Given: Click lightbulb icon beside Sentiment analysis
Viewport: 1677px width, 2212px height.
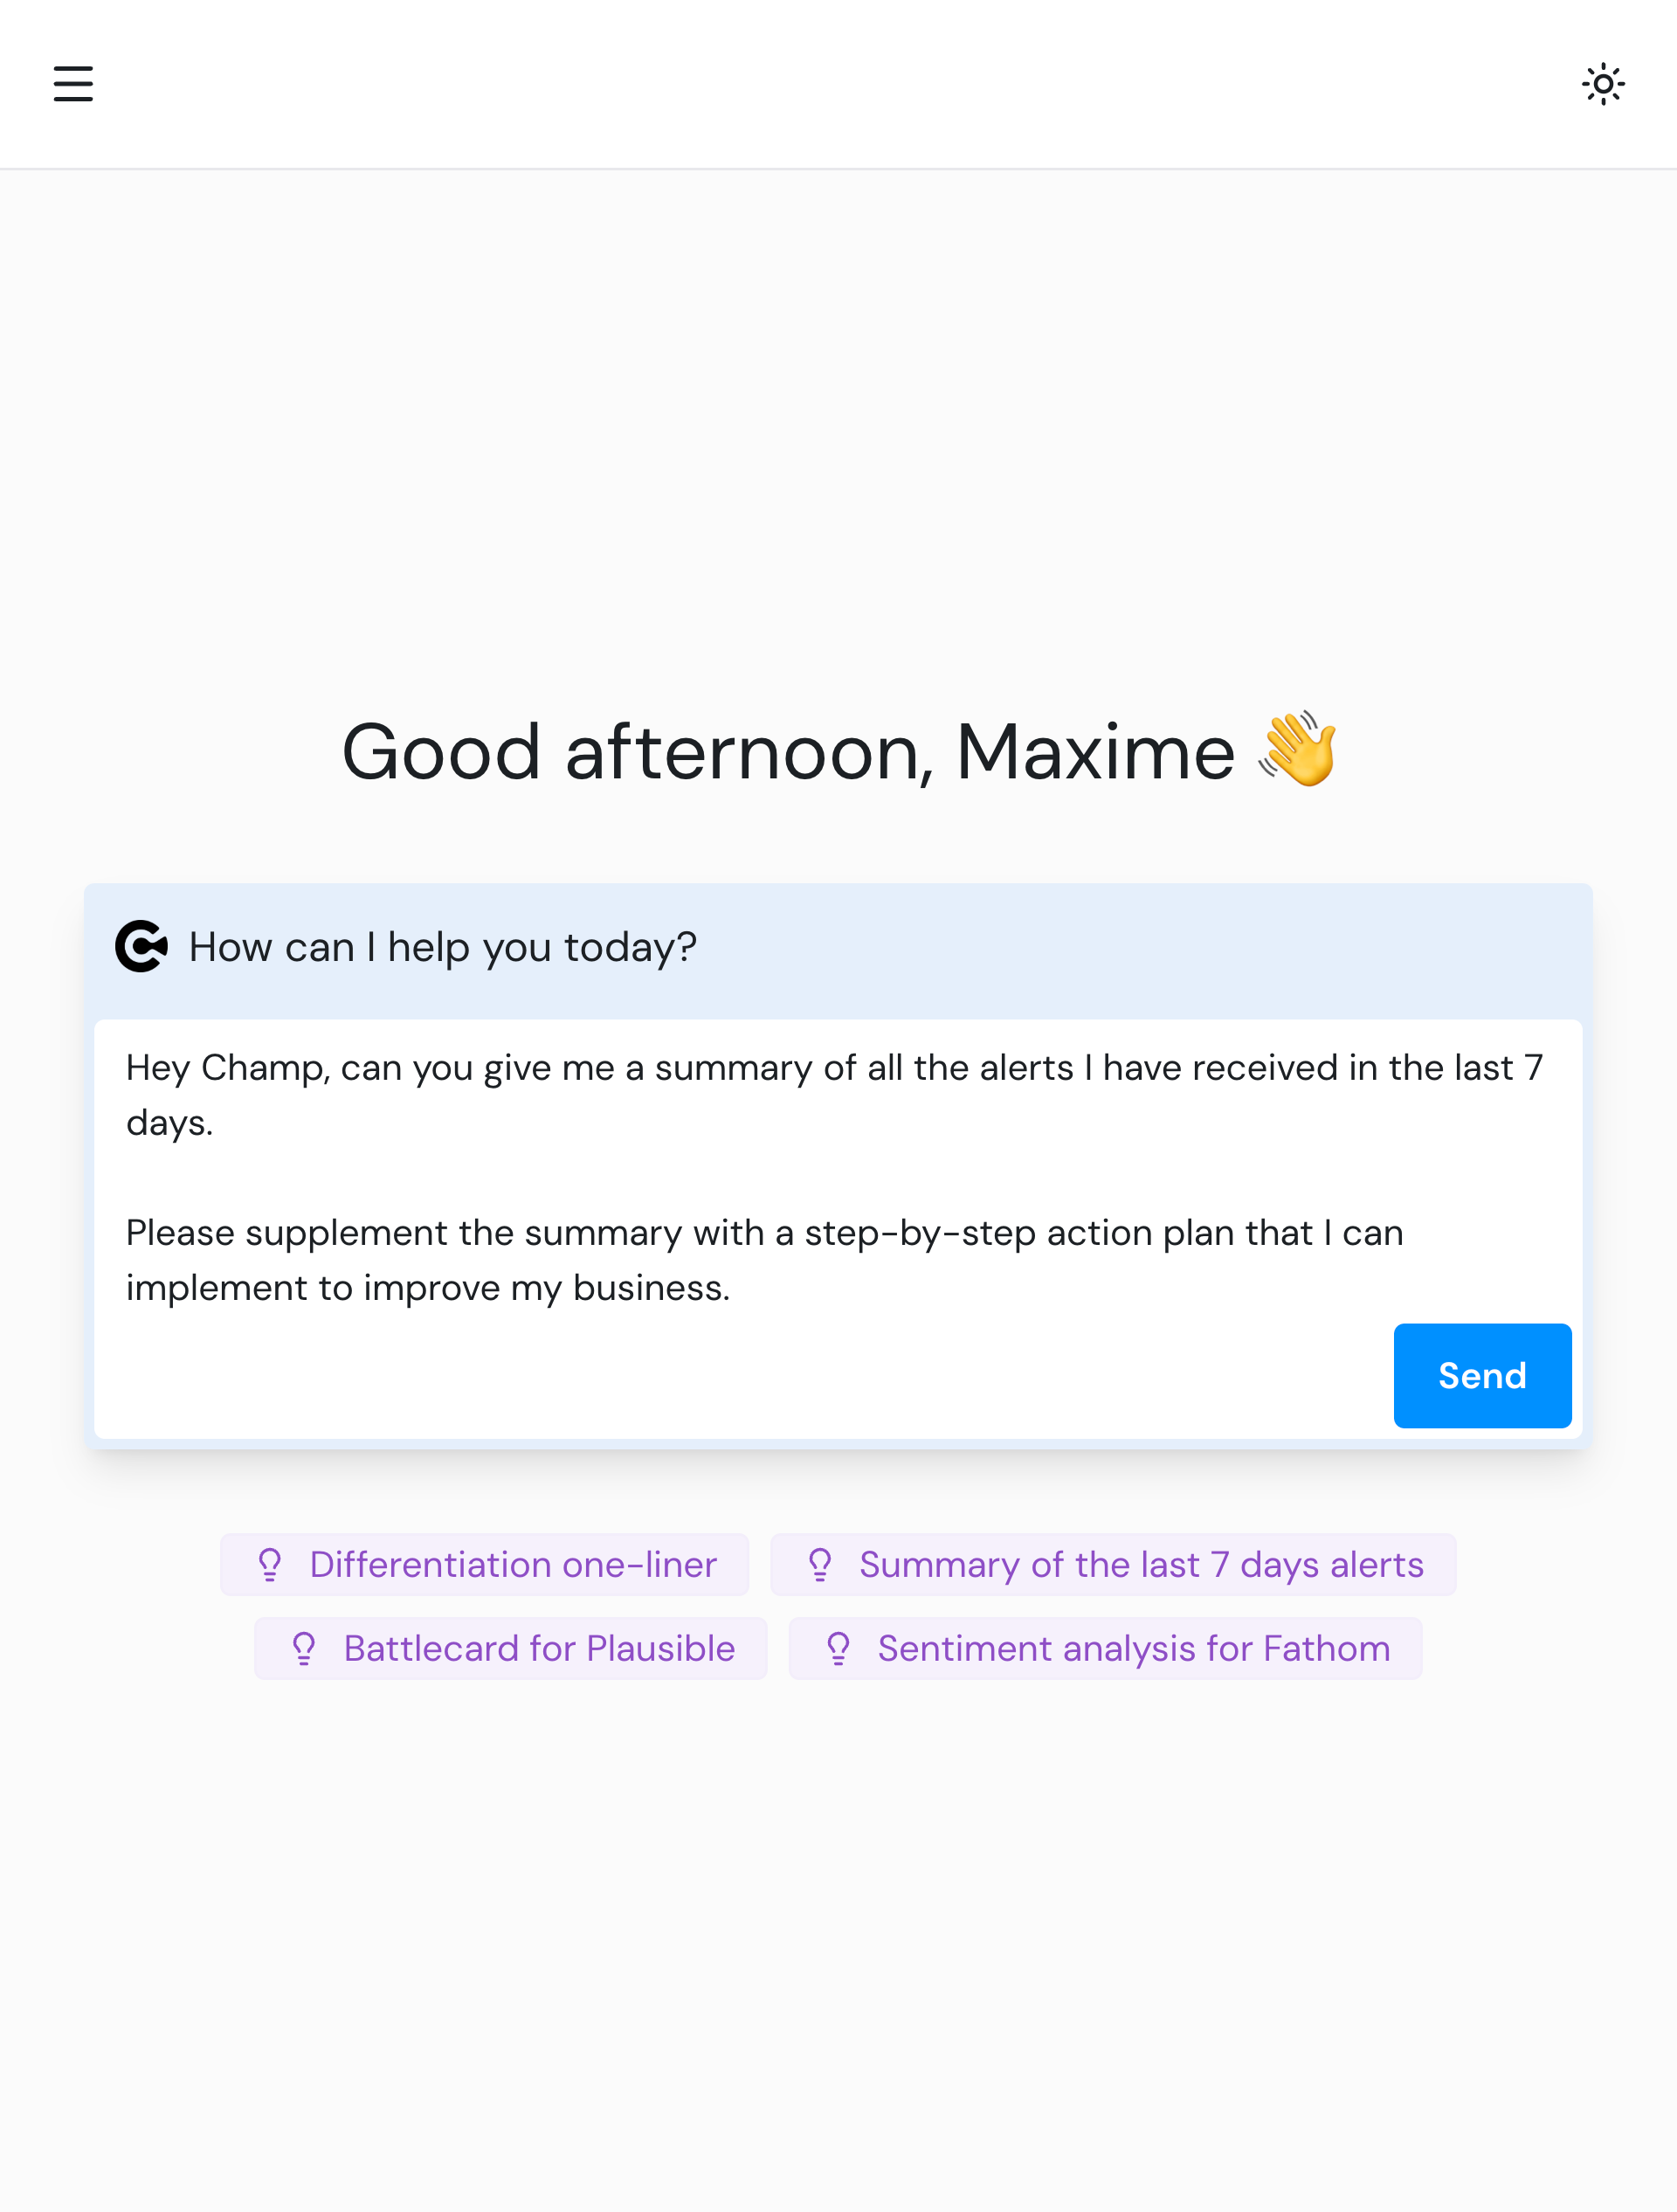Looking at the screenshot, I should 838,1648.
